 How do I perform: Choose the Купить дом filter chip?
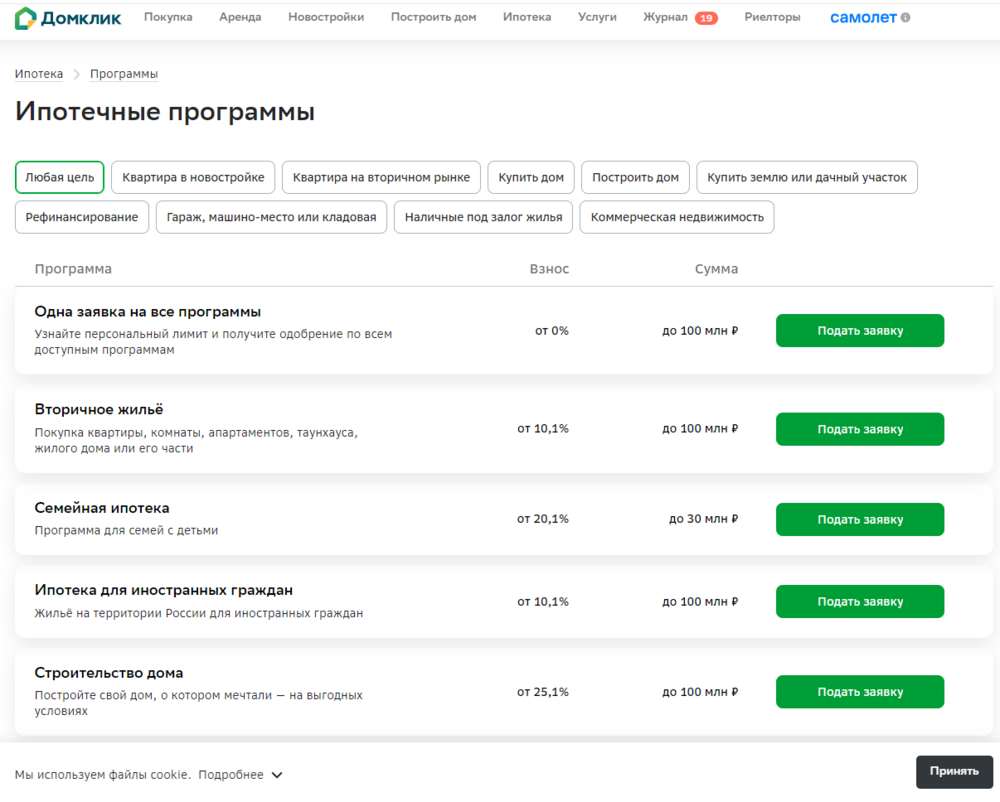pos(531,177)
